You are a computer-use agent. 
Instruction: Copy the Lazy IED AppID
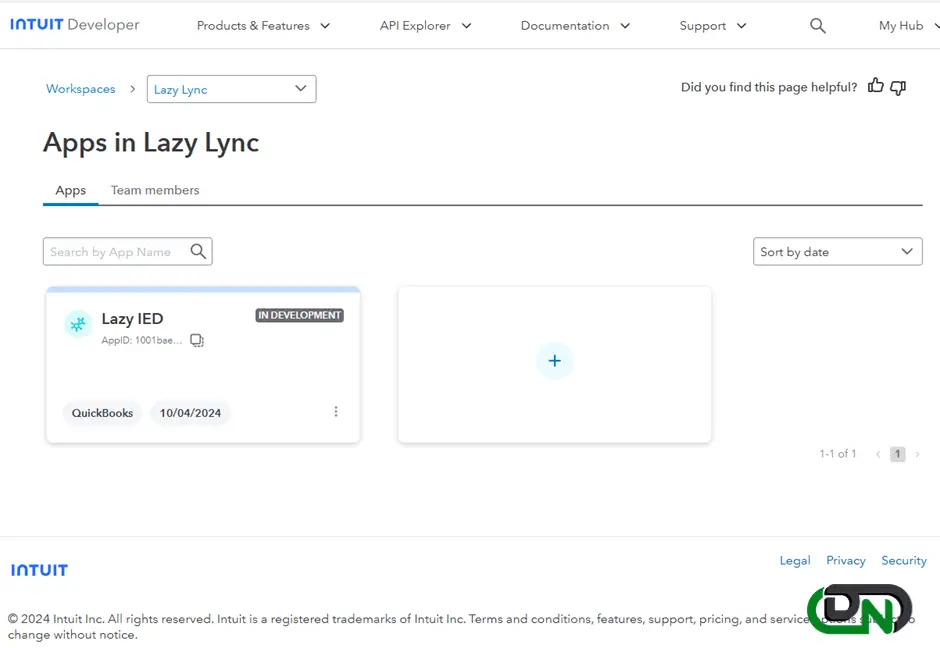pyautogui.click(x=197, y=340)
